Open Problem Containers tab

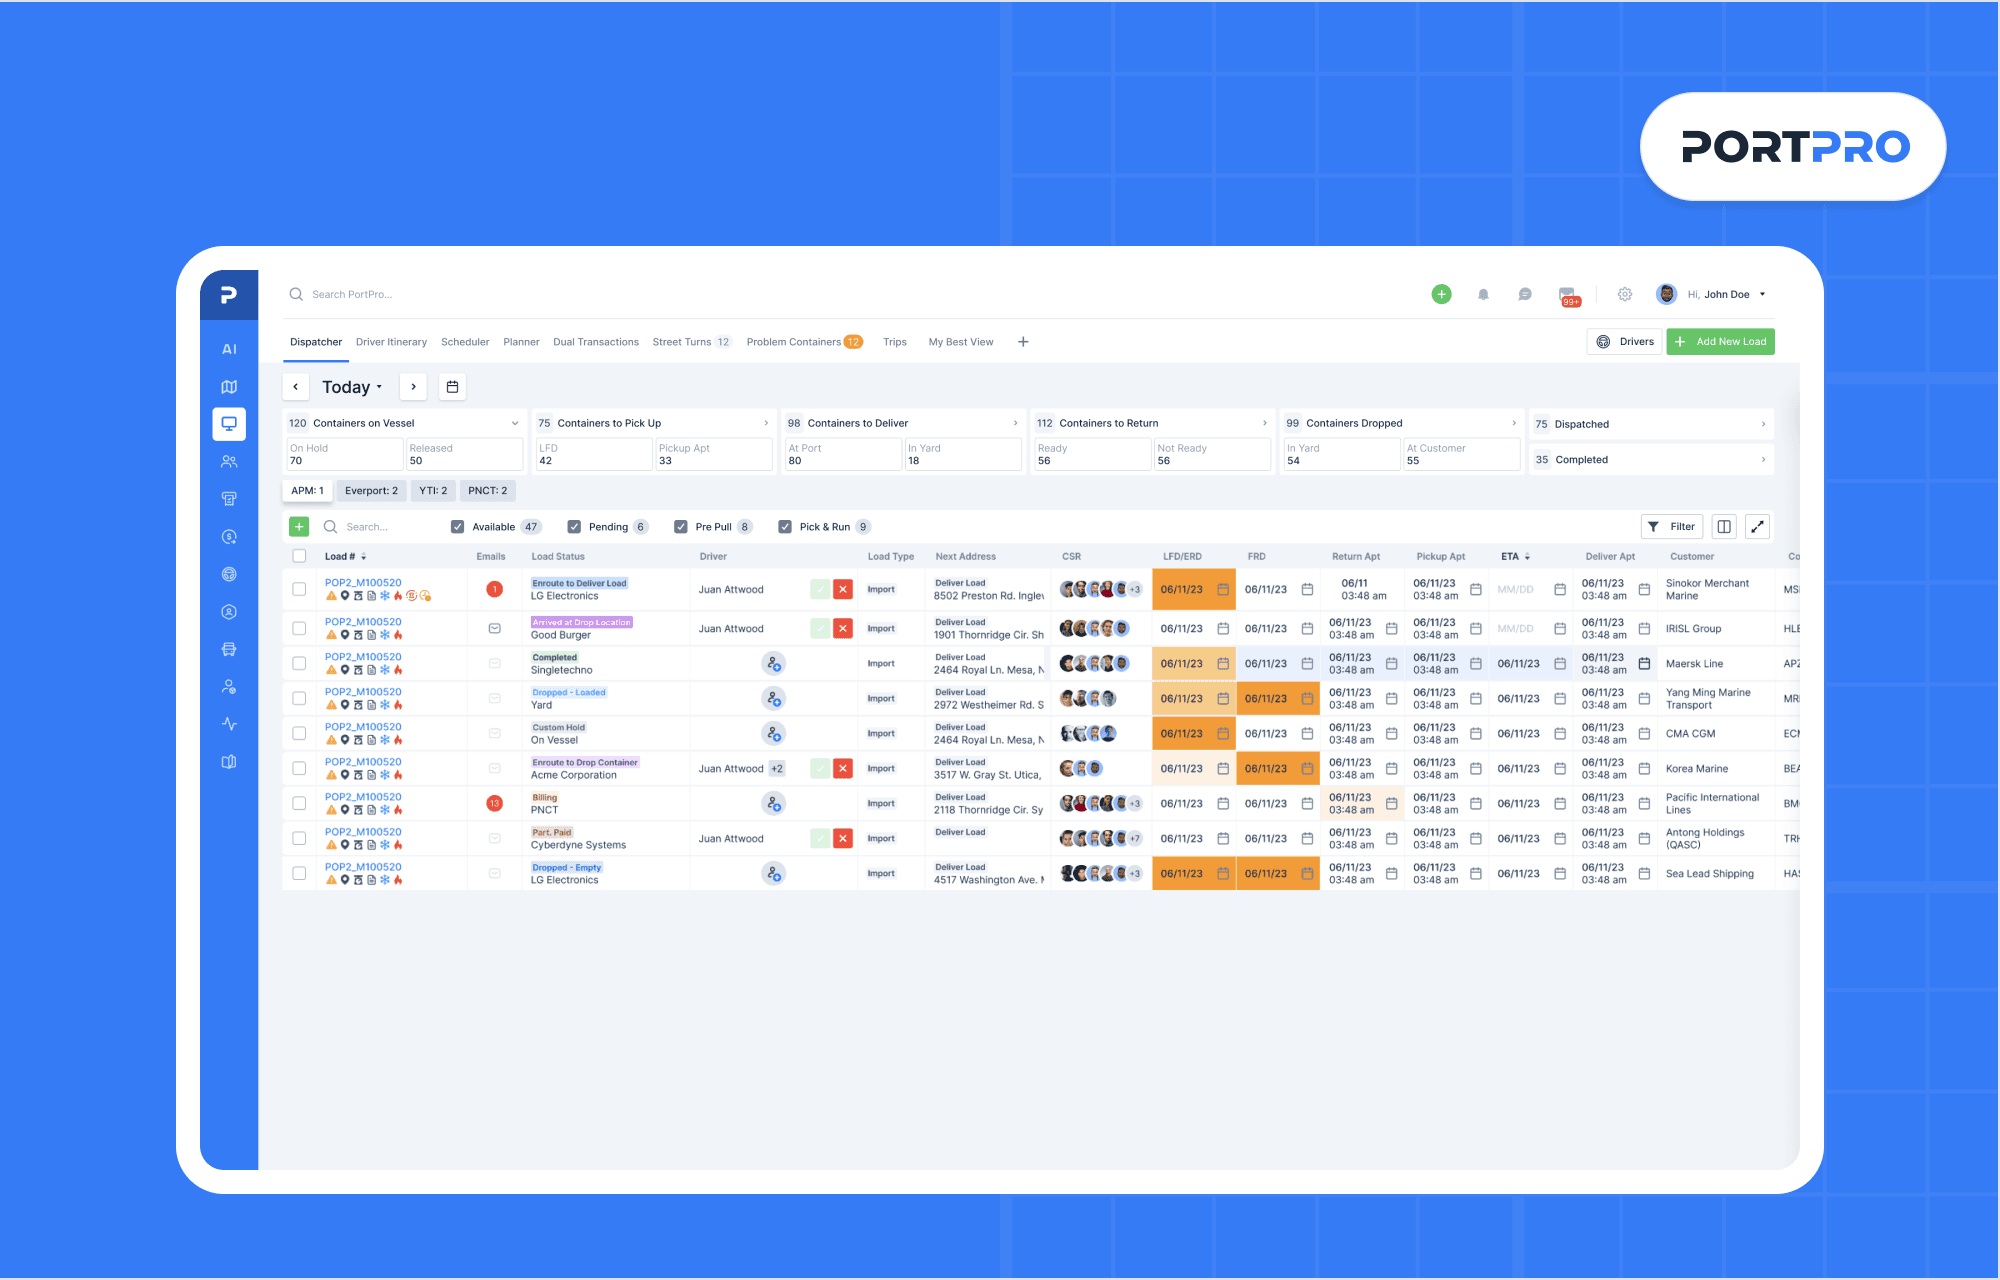(804, 342)
